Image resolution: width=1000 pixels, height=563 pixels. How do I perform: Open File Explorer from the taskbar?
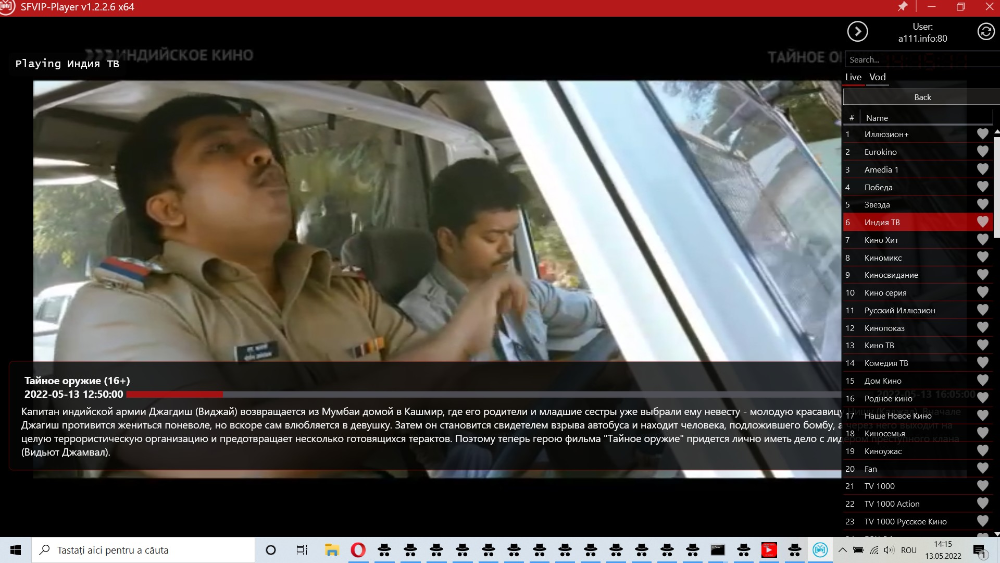click(332, 550)
